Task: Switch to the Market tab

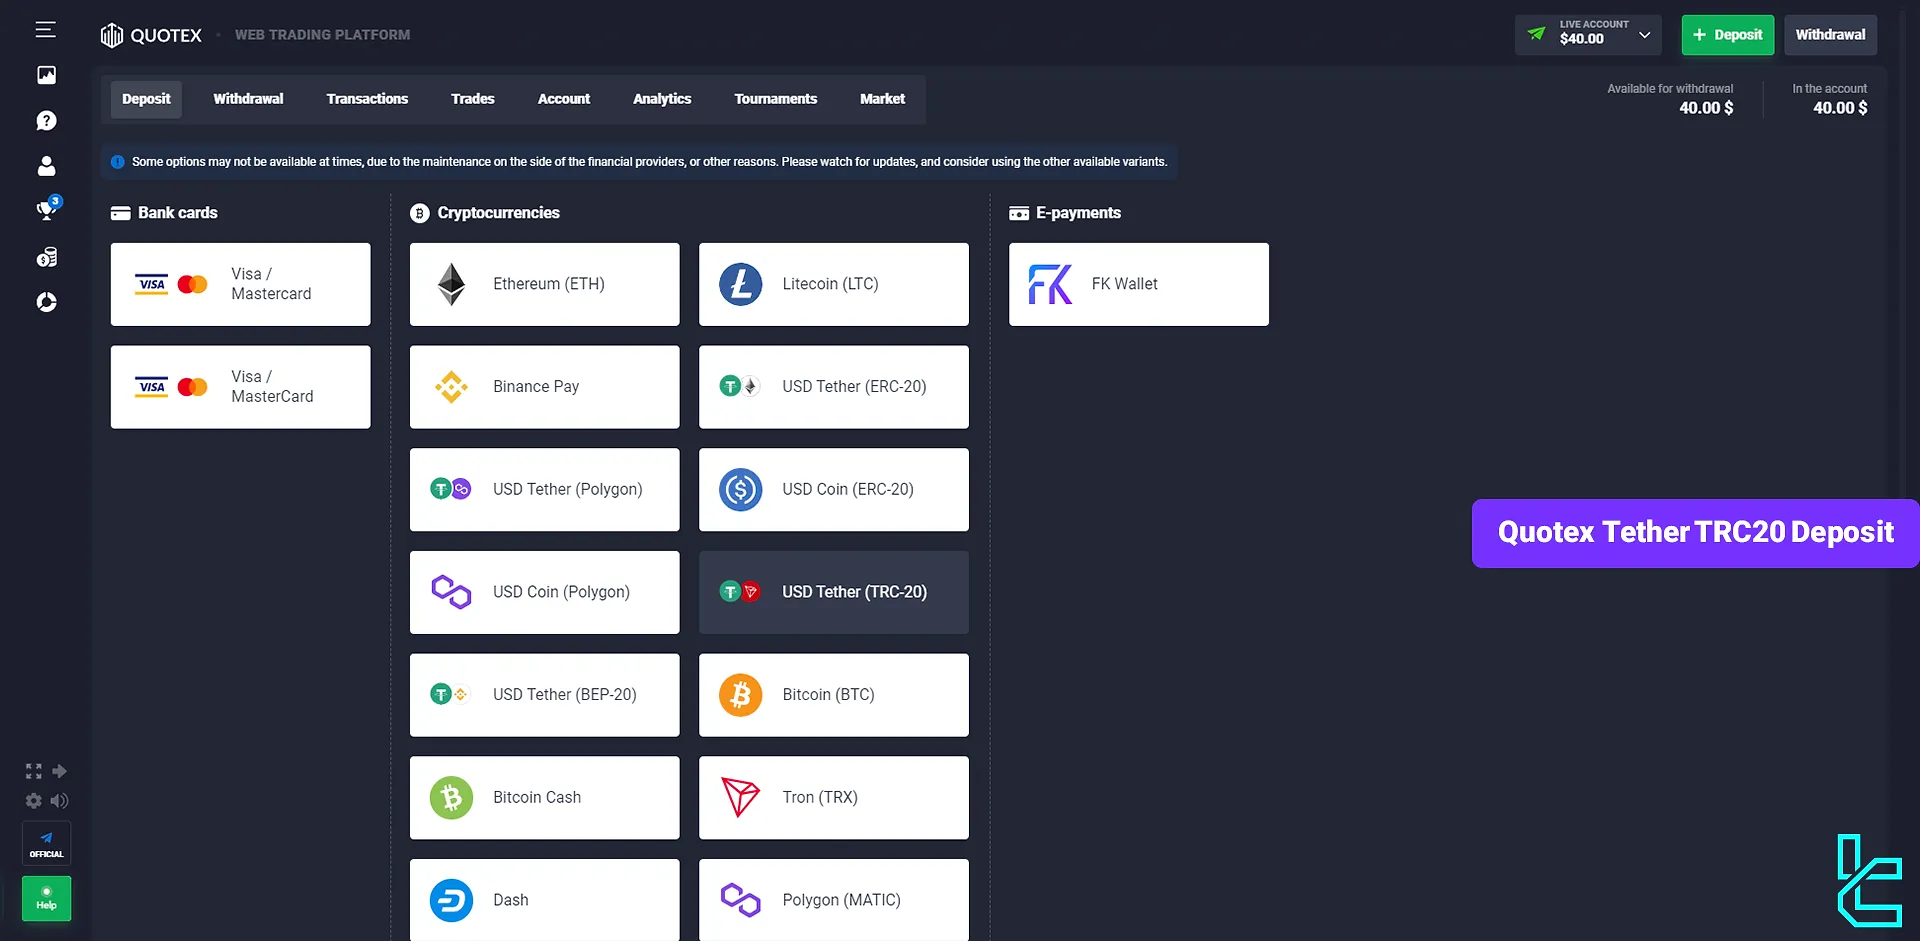Action: pos(882,99)
